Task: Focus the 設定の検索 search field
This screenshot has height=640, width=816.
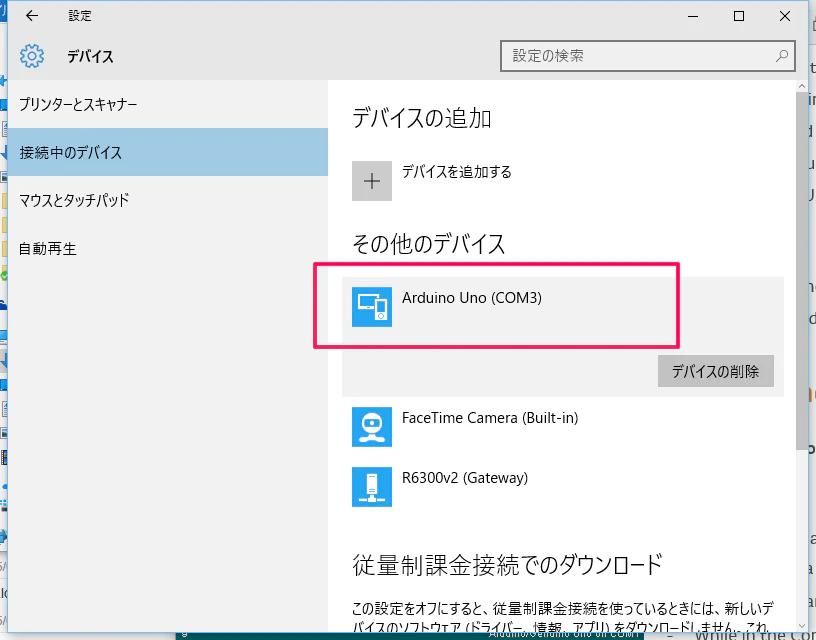Action: pyautogui.click(x=647, y=56)
